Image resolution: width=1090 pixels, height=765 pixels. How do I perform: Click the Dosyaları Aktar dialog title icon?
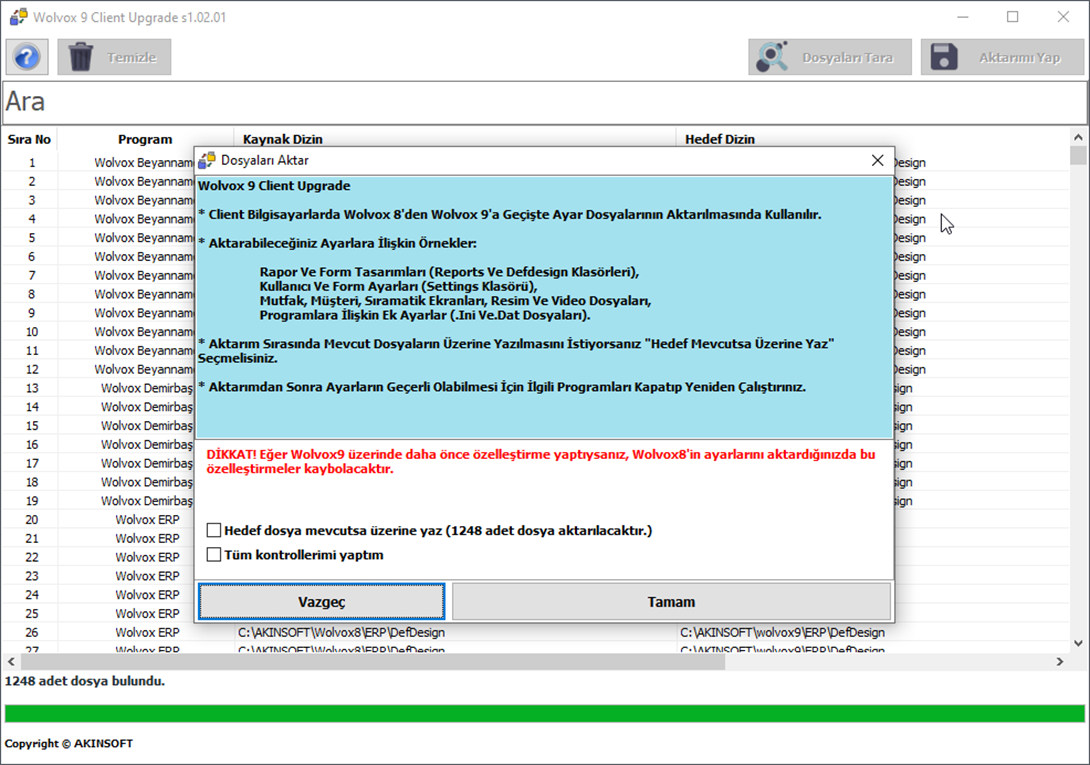(x=206, y=161)
